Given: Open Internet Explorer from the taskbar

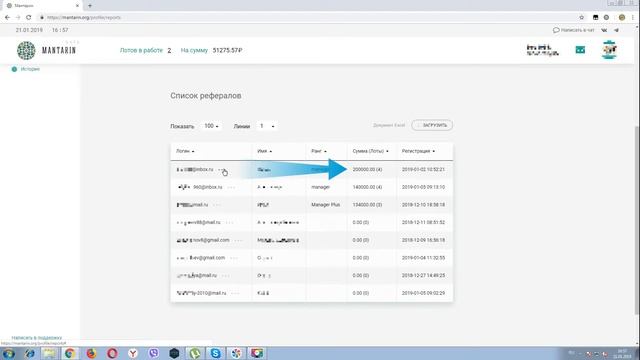Looking at the screenshot, I should coord(29,353).
